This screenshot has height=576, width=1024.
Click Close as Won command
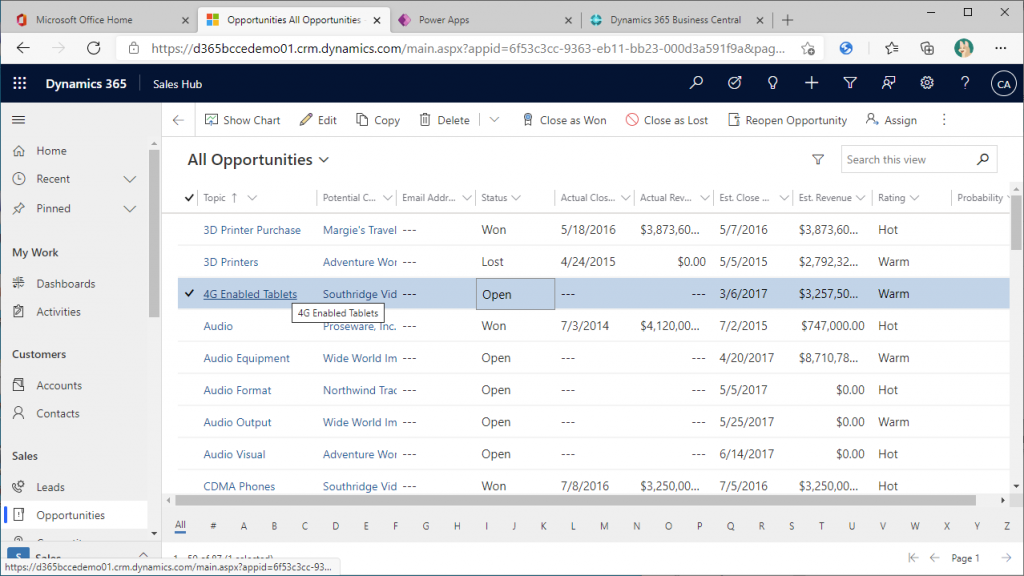coord(564,120)
